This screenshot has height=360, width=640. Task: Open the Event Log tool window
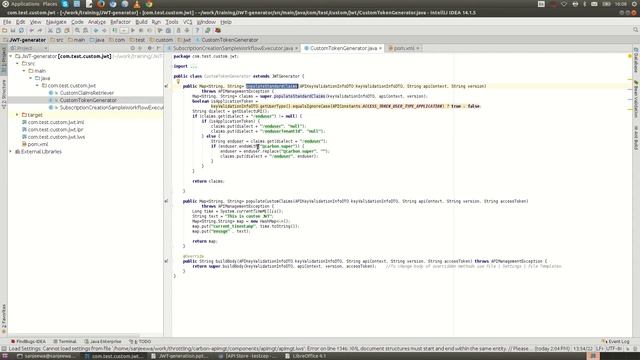(x=616, y=342)
